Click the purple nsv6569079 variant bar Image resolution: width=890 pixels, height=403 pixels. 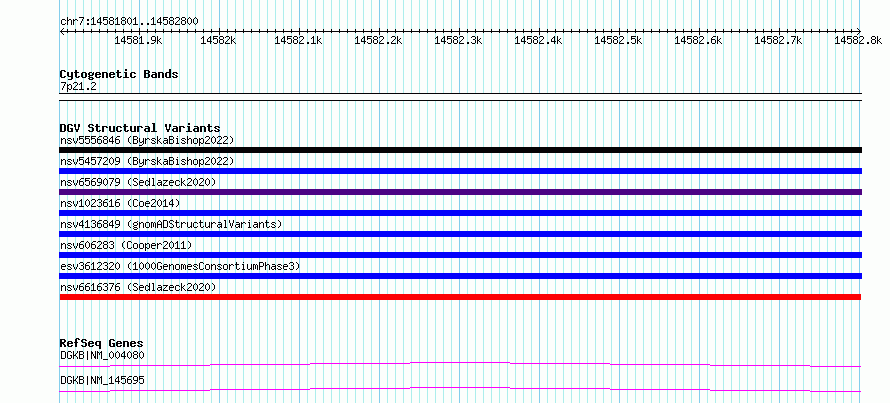click(460, 192)
